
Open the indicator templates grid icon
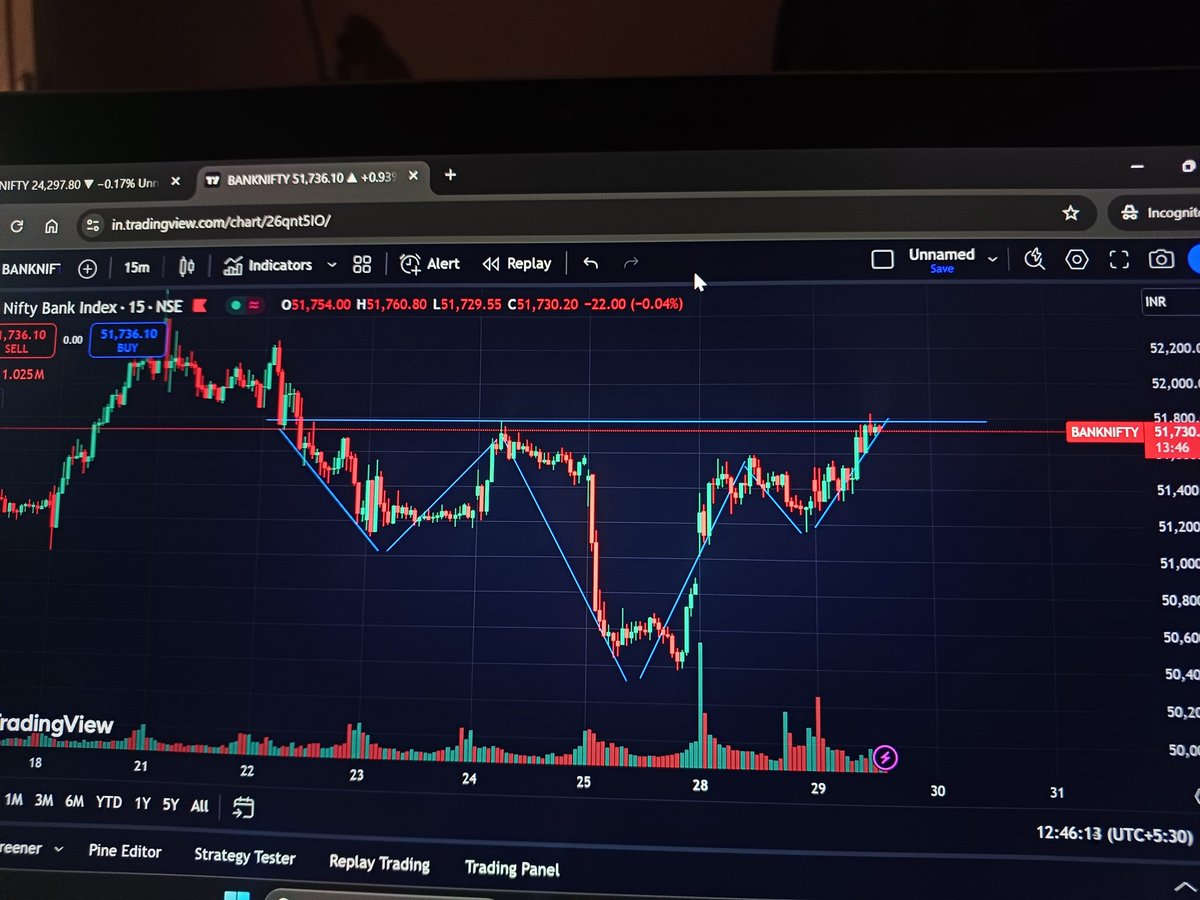[x=362, y=264]
